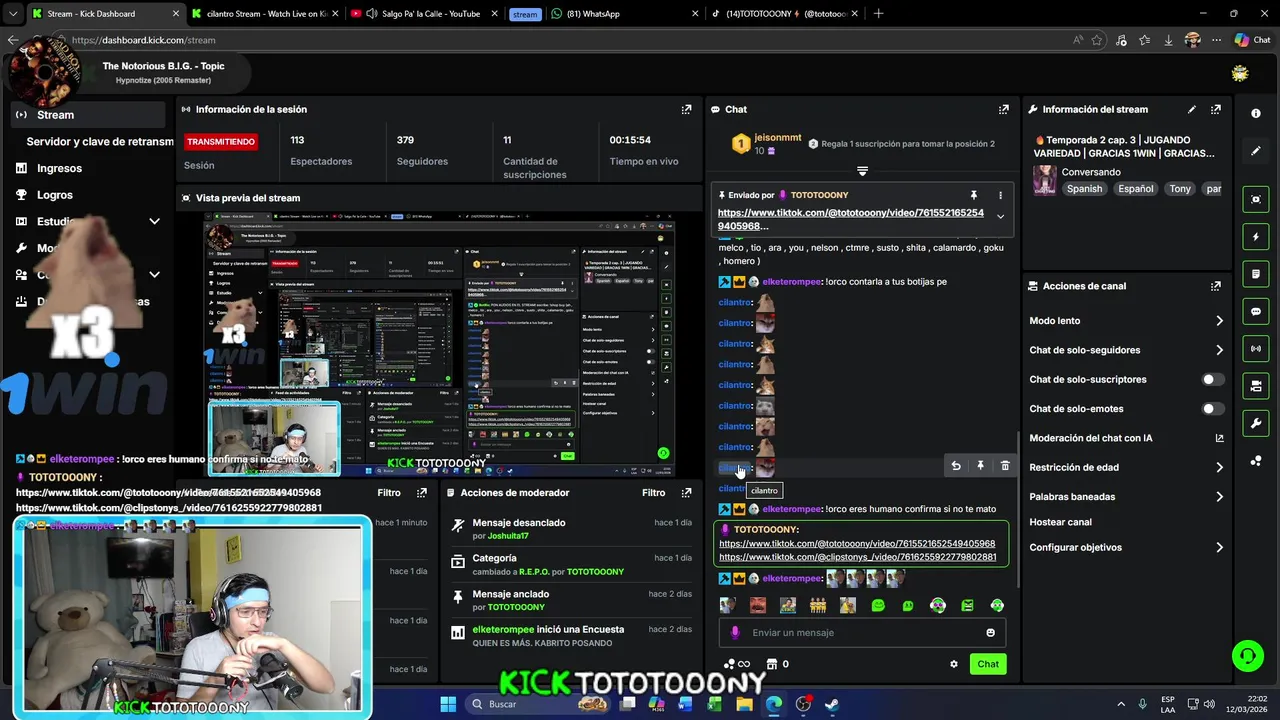Viewport: 1280px width, 720px height.
Task: Open Servidor y clave de retransmisión
Action: [x=100, y=142]
